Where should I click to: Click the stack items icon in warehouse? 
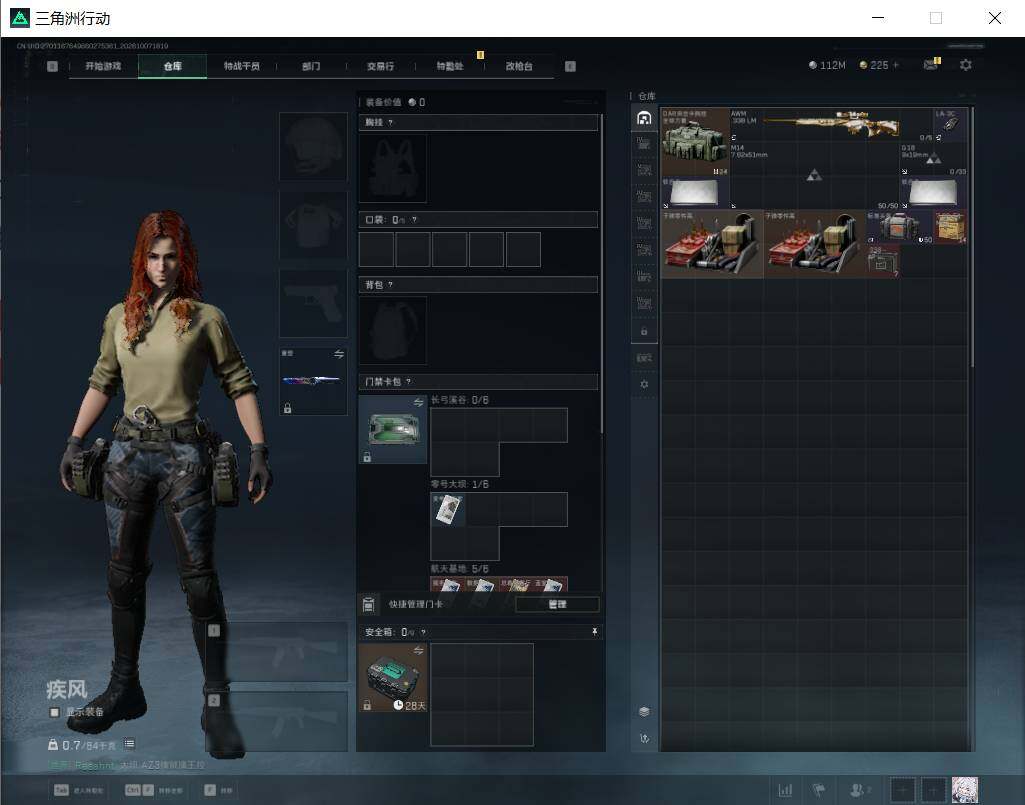point(644,711)
